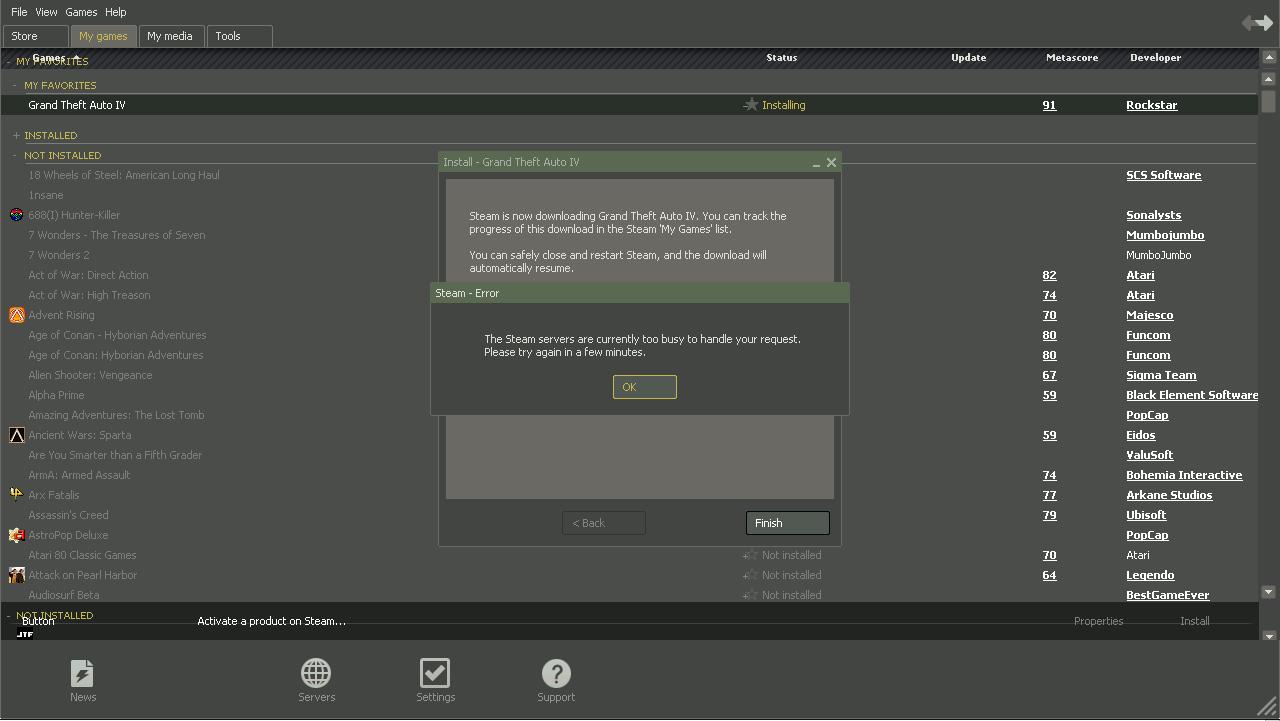The width and height of the screenshot is (1280, 721).
Task: Click the inner scroll-up arrow of games list
Action: click(x=1268, y=78)
